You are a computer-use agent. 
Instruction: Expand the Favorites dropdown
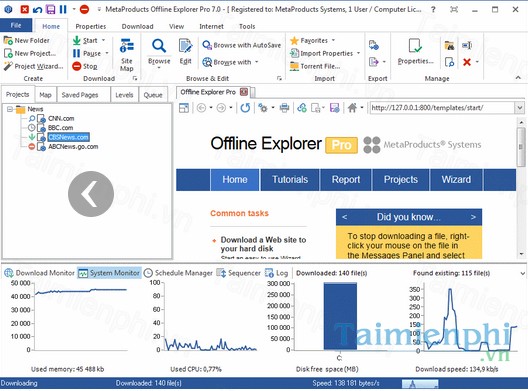point(333,40)
